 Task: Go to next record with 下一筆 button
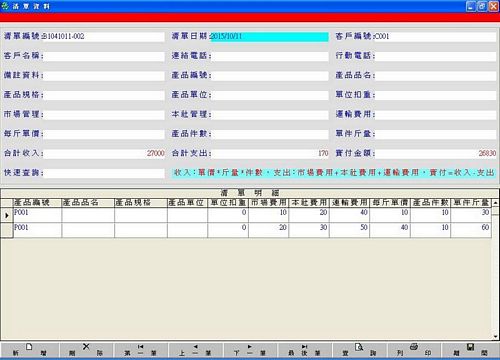pos(250,350)
